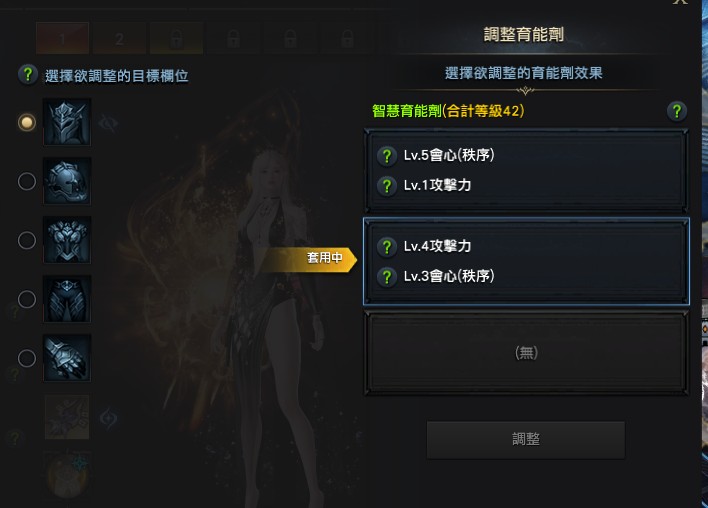Select the empty (無) effect slot
708x508 pixels.
(526, 353)
